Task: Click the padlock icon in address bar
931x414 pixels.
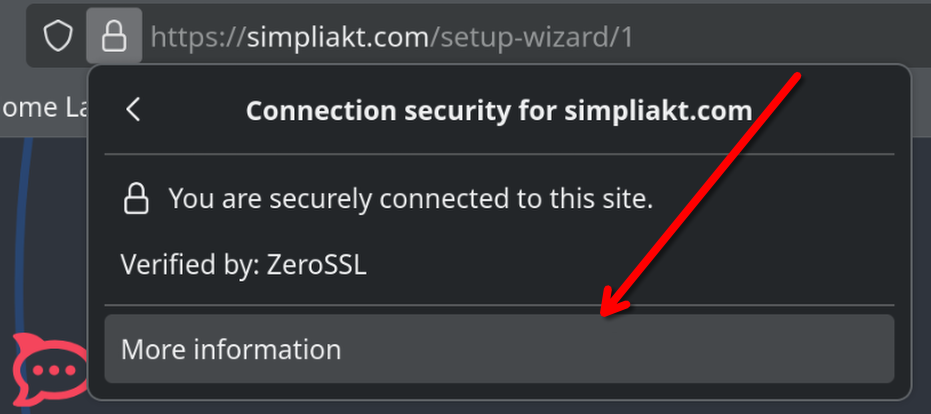Action: tap(114, 38)
